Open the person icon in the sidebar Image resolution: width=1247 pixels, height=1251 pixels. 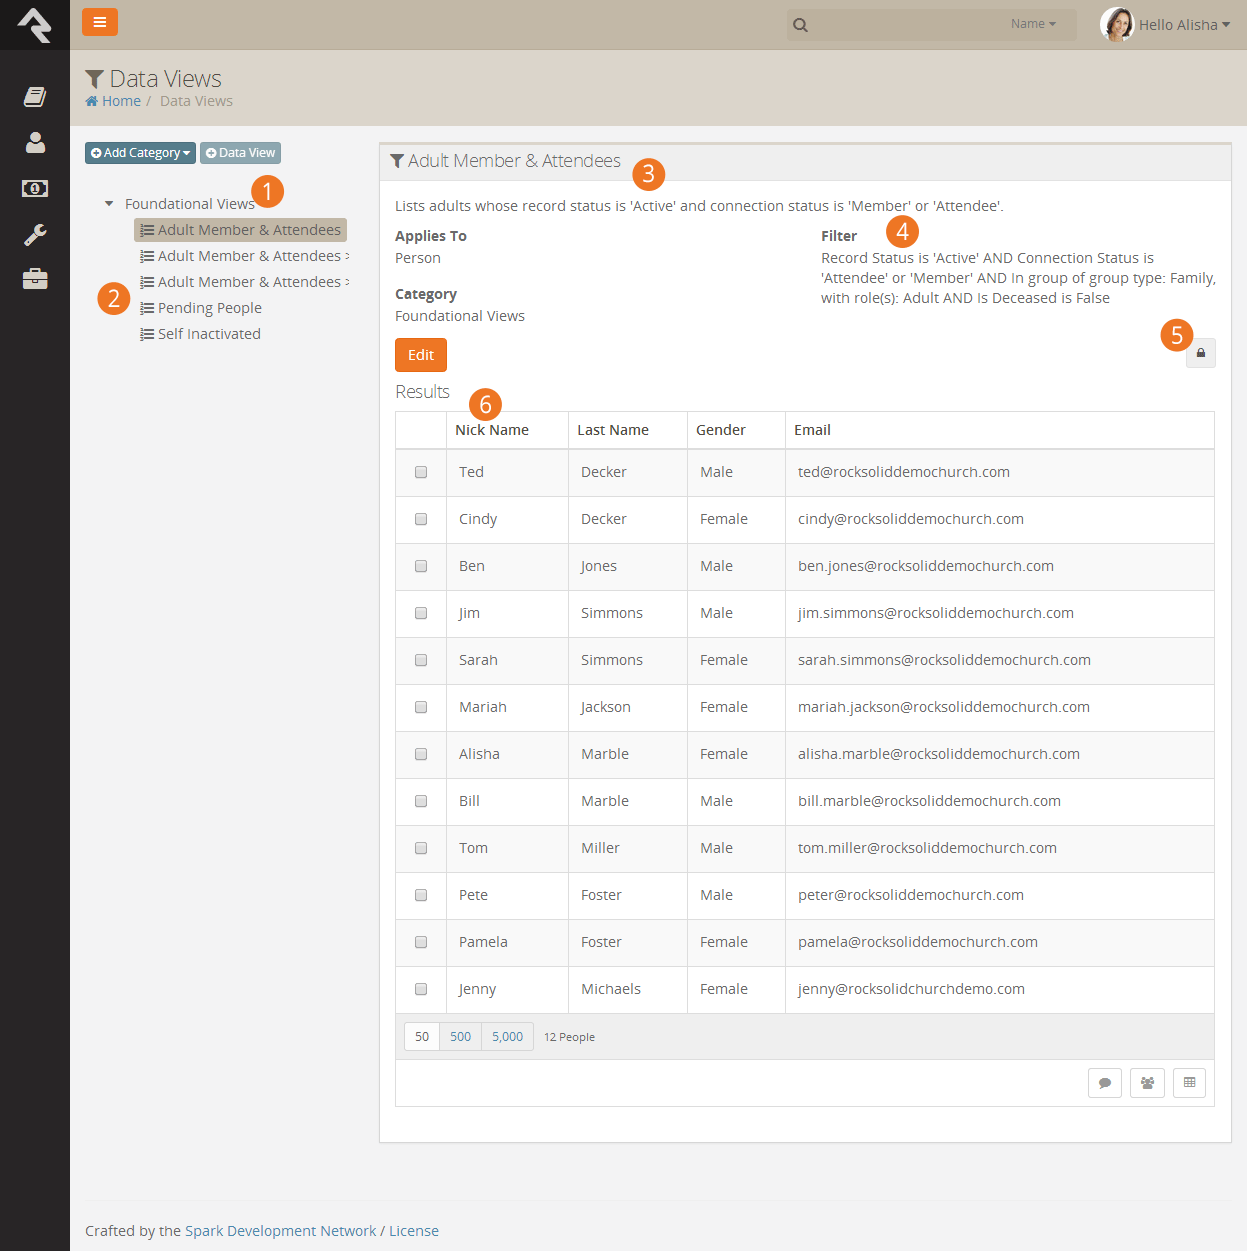pyautogui.click(x=35, y=142)
